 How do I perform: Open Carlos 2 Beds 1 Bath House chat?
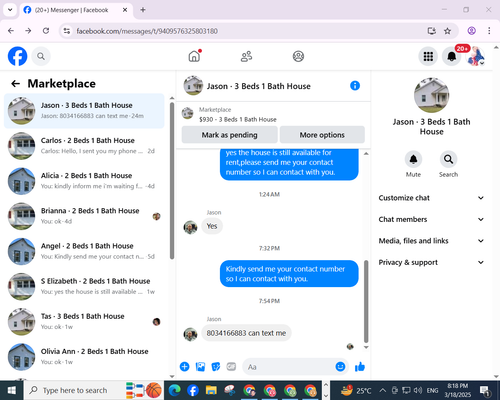(x=84, y=146)
